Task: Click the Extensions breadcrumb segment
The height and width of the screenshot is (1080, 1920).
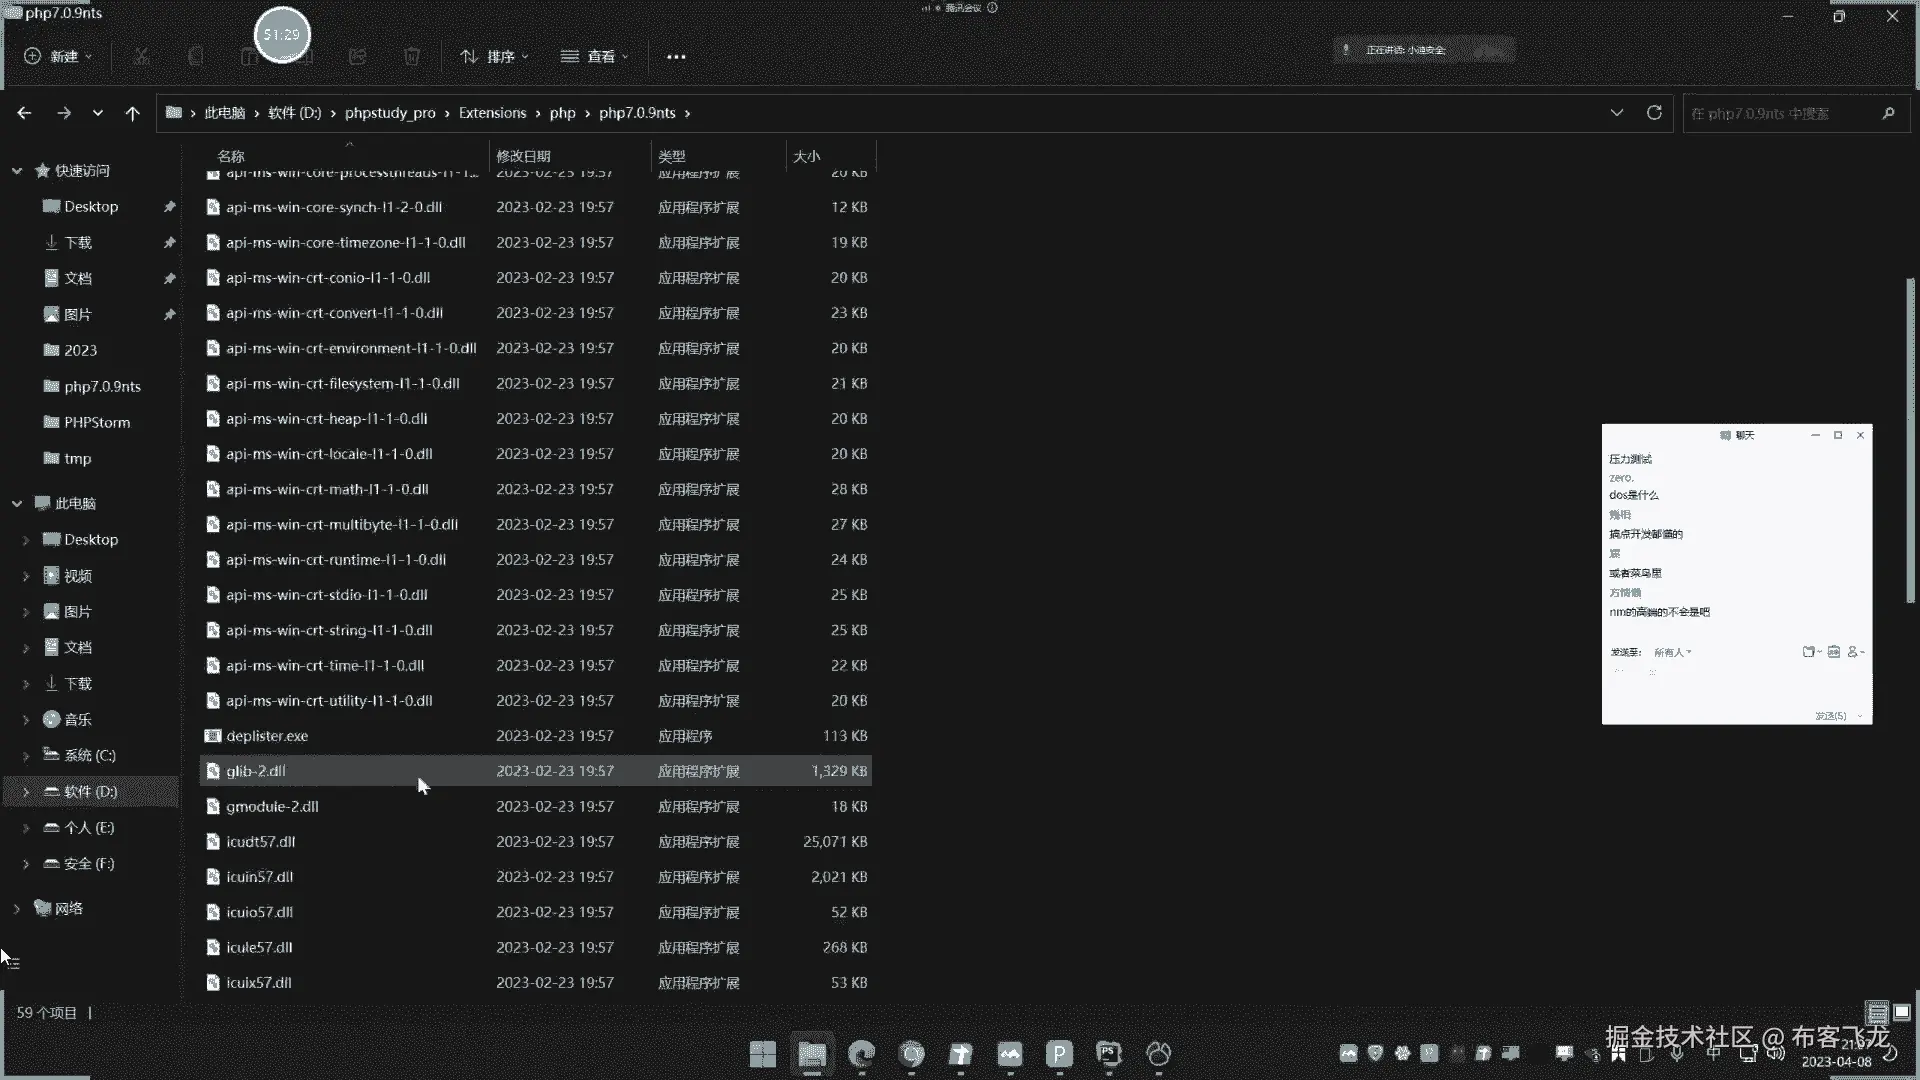Action: [x=492, y=113]
